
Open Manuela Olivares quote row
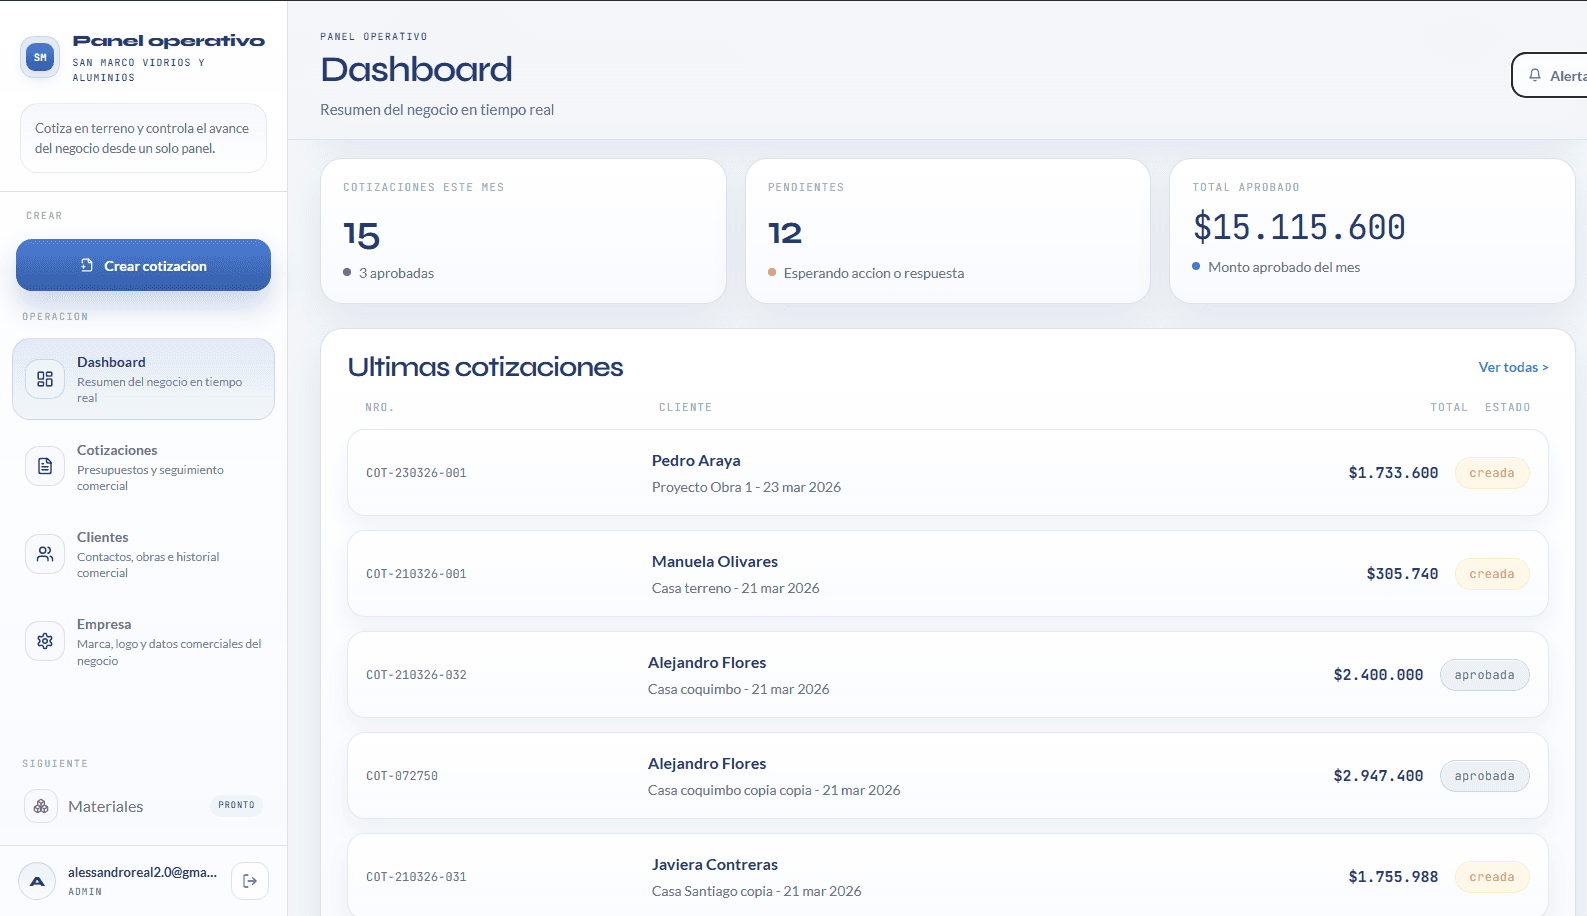point(946,574)
